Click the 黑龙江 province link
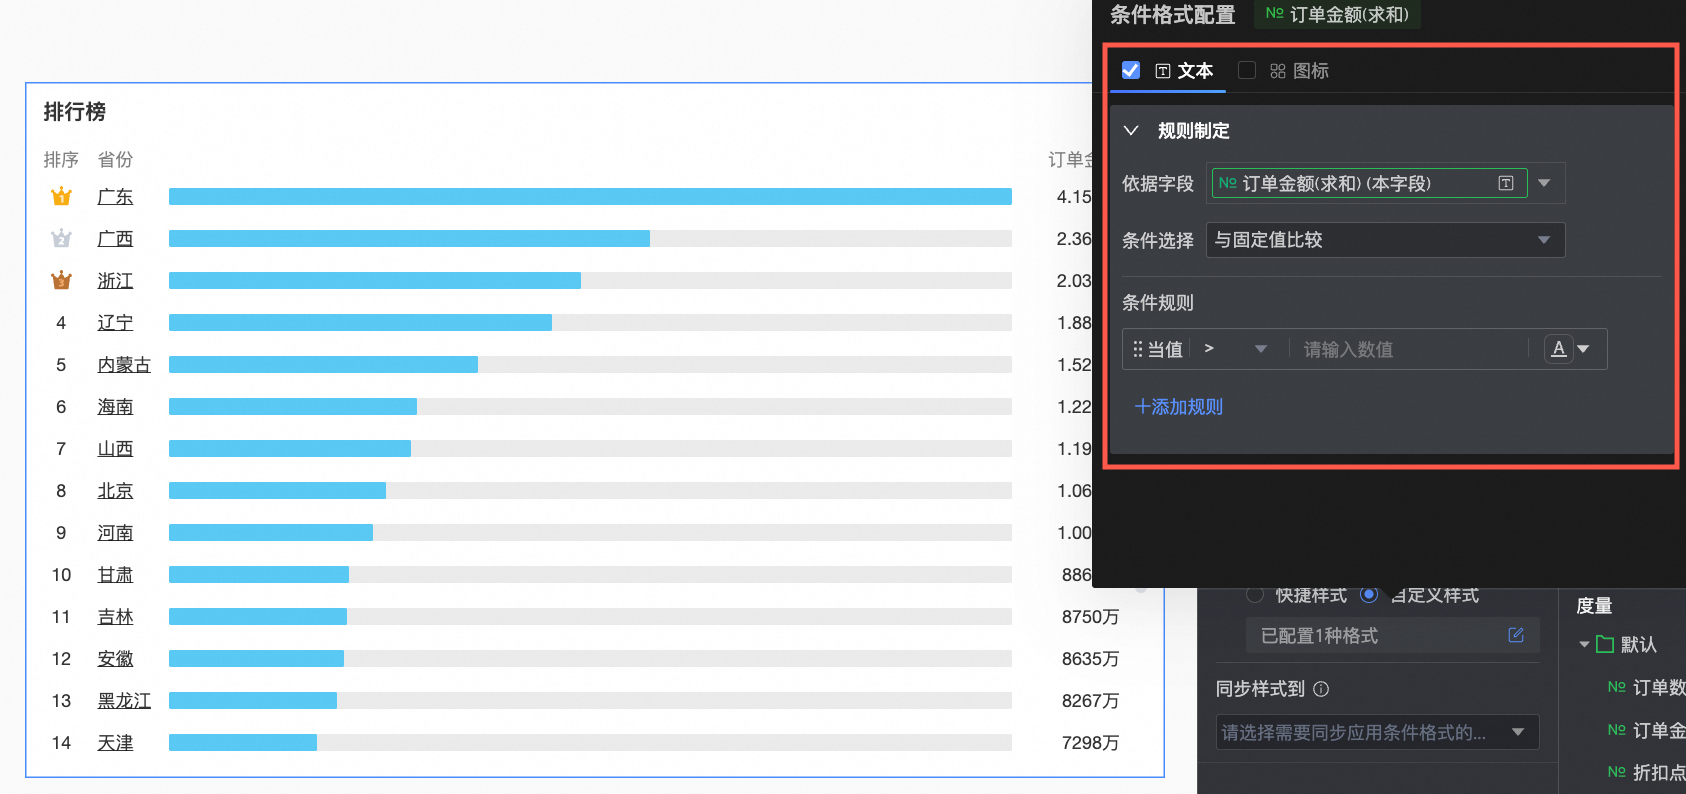The height and width of the screenshot is (794, 1686). pos(124,701)
